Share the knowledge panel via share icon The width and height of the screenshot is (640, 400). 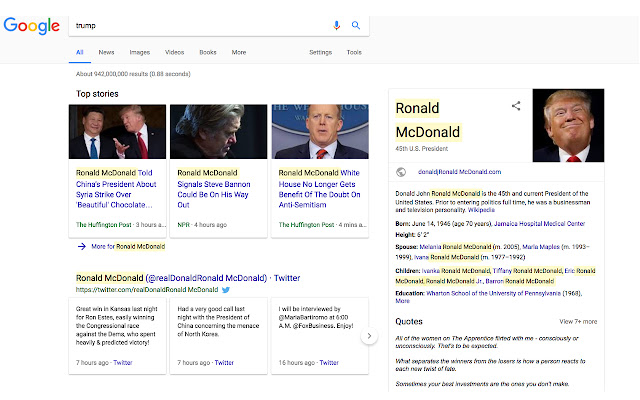516,106
